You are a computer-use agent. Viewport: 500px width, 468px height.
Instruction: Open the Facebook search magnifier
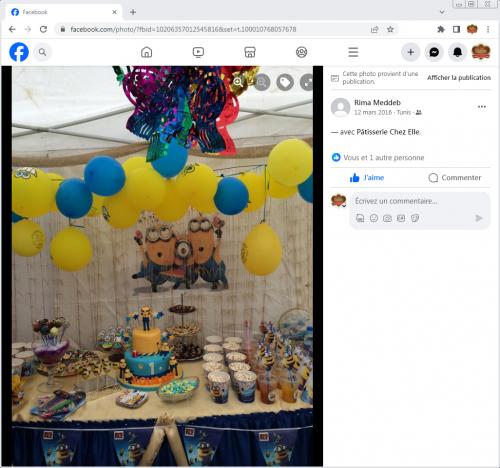point(42,52)
